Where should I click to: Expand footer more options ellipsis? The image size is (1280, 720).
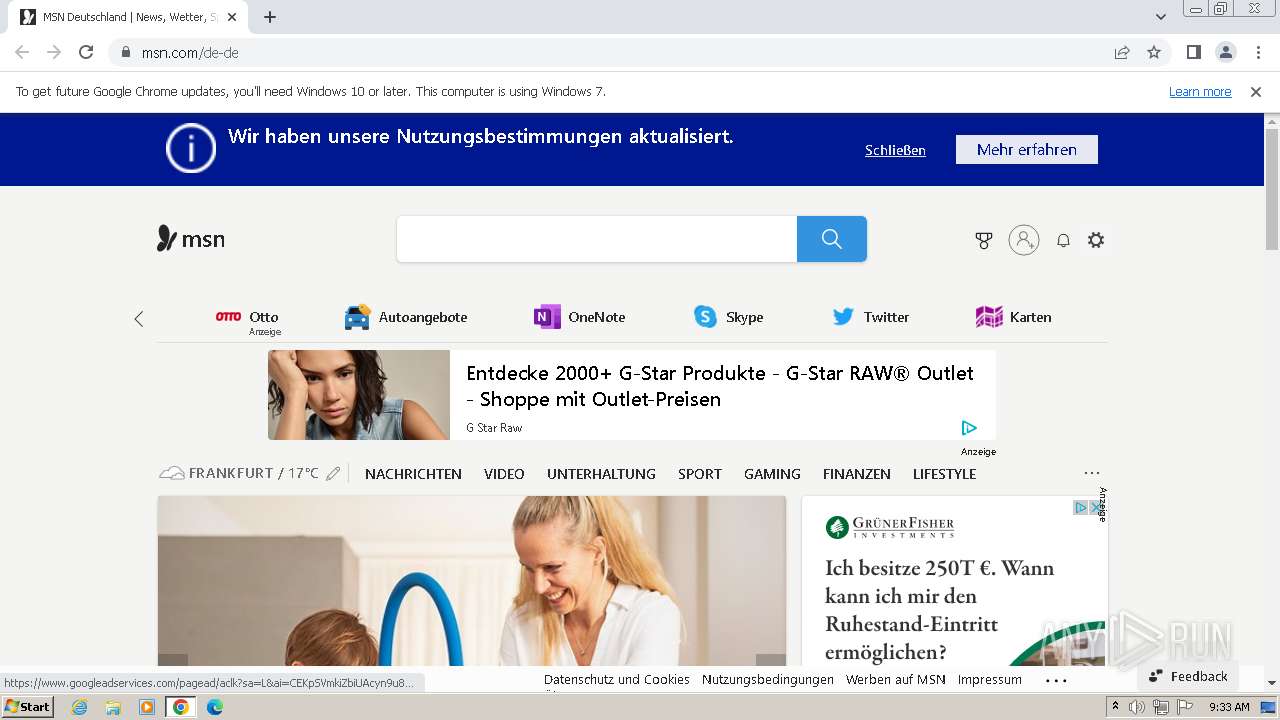pos(1056,680)
